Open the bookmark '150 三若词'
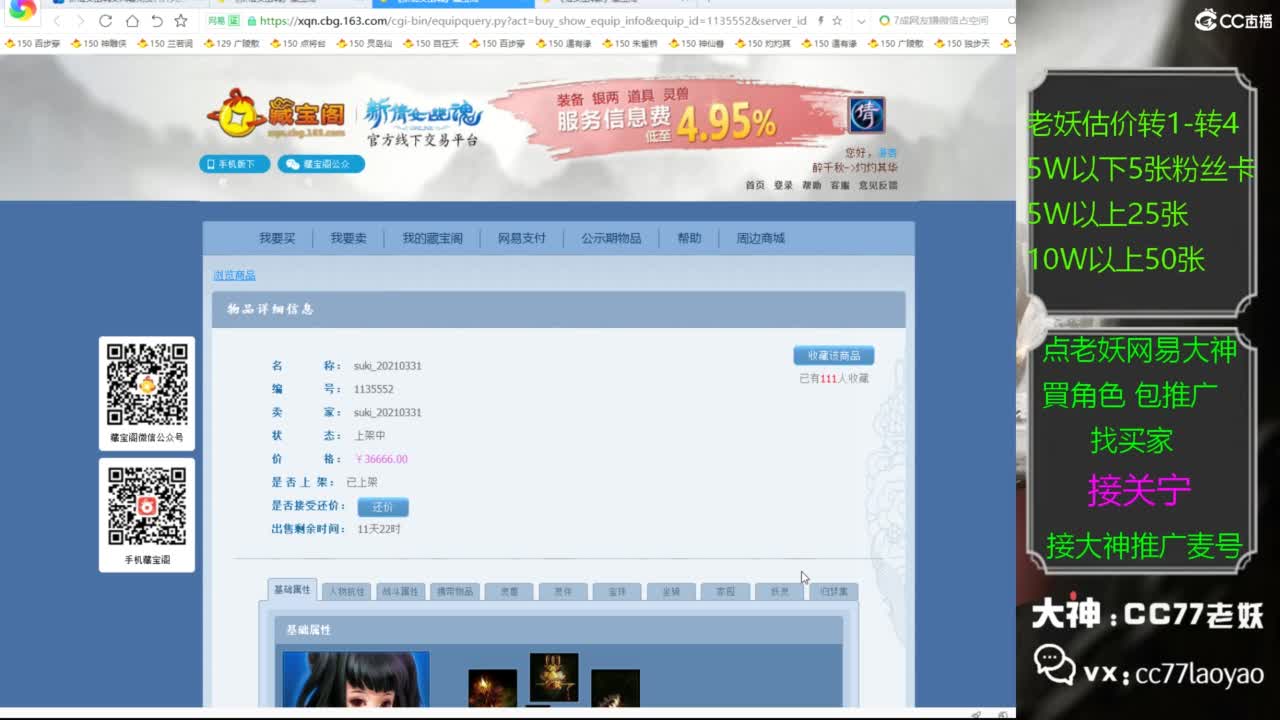The height and width of the screenshot is (720, 1280). [x=165, y=44]
